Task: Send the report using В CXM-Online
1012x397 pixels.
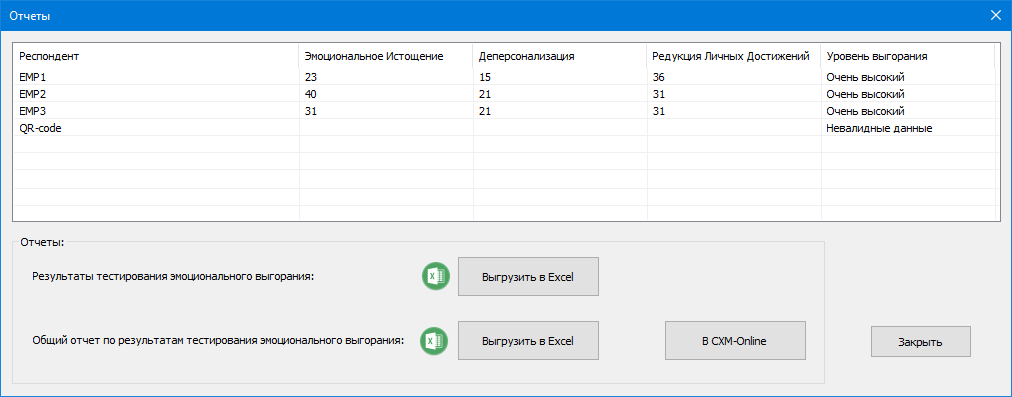Action: [735, 341]
